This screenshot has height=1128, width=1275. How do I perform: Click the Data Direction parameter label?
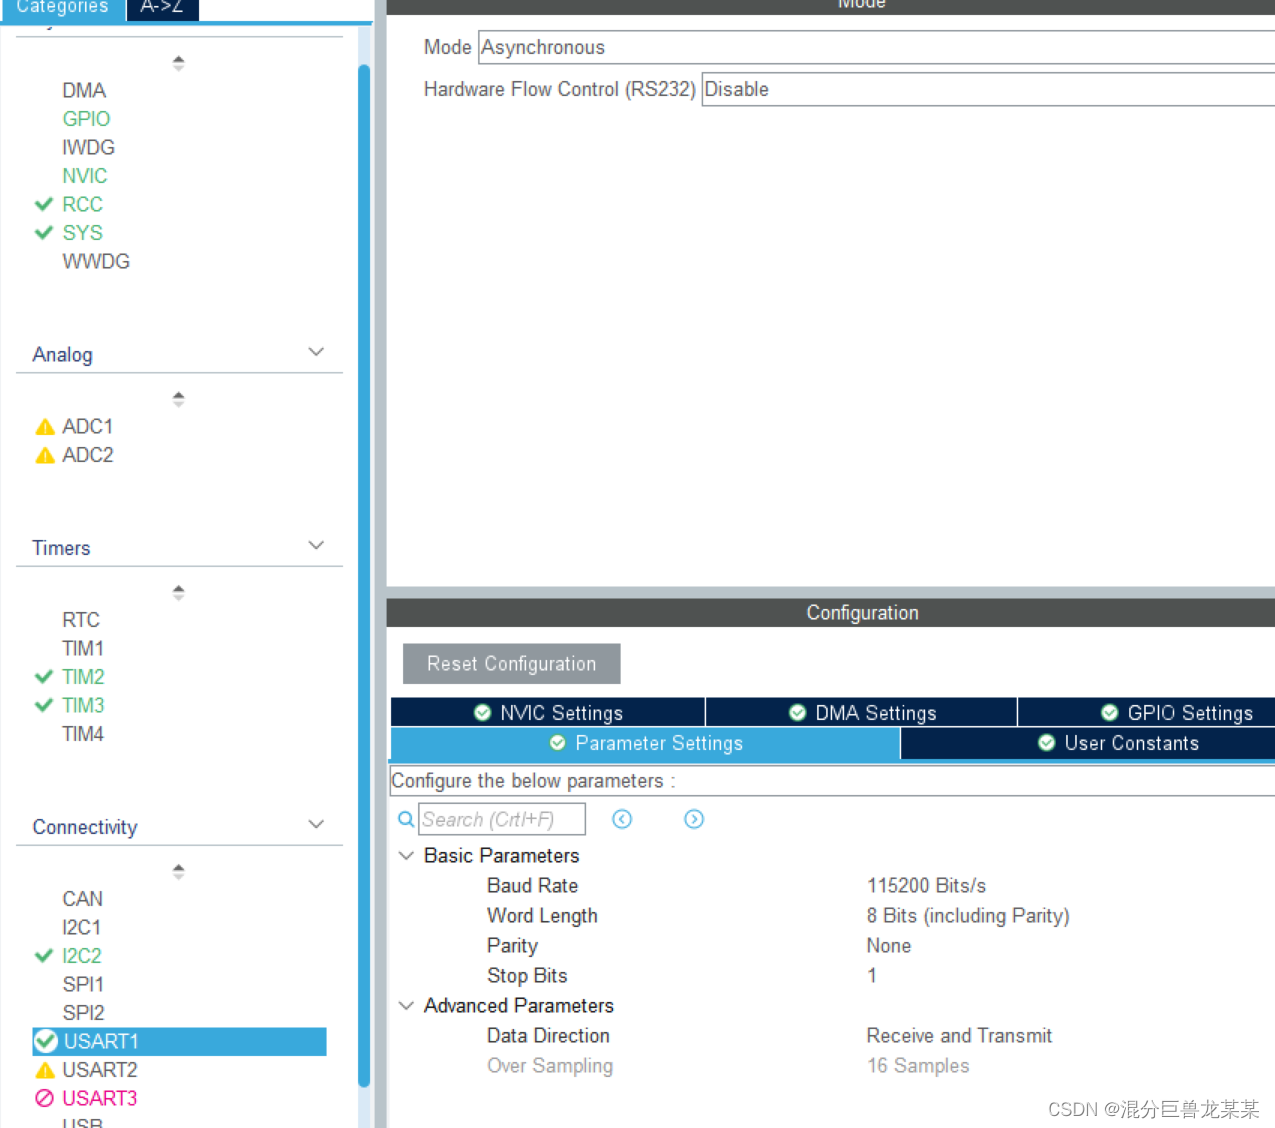click(x=548, y=1036)
